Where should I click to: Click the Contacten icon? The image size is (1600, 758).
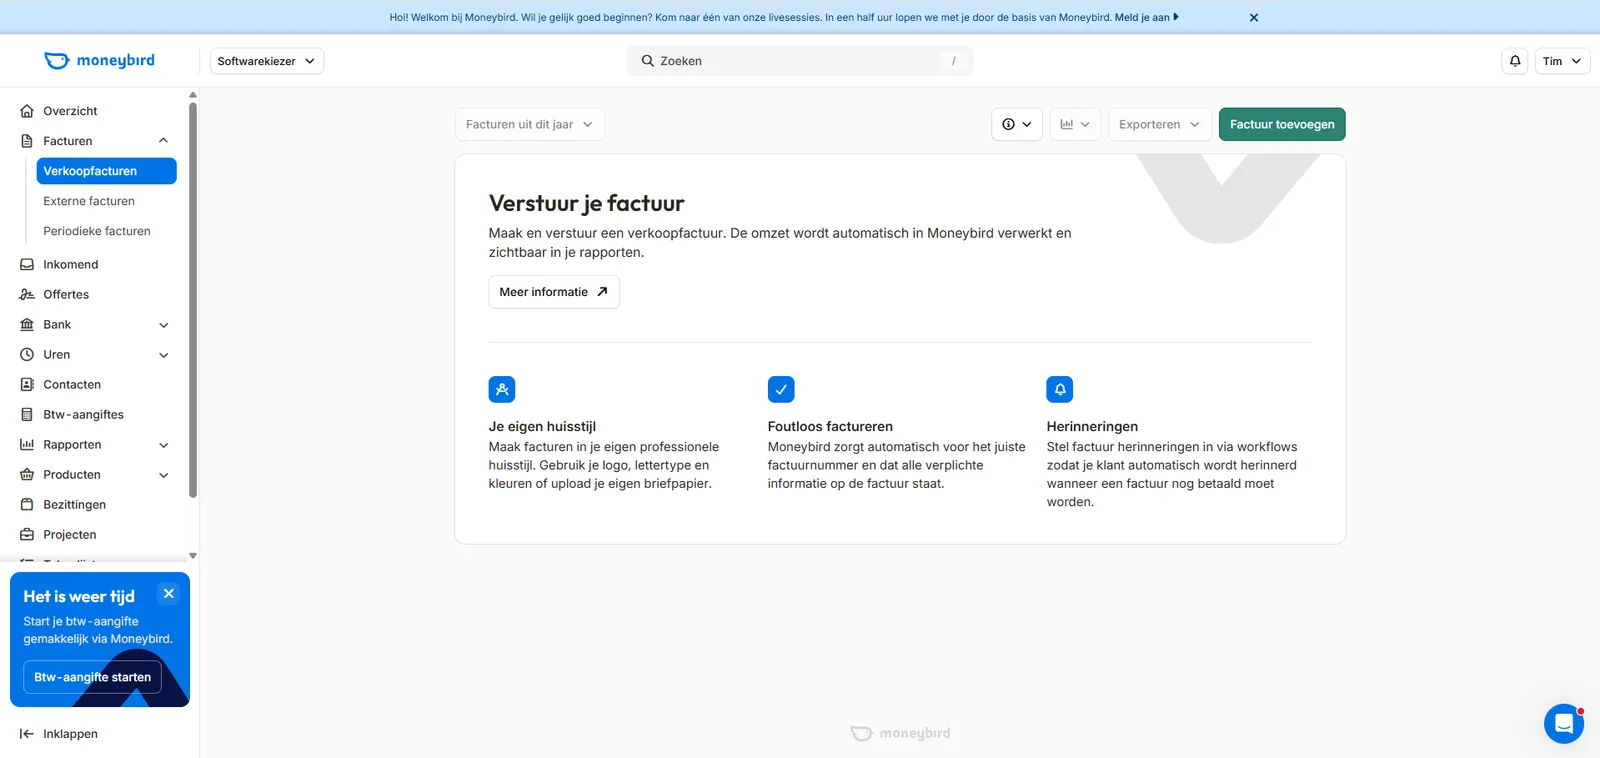27,384
